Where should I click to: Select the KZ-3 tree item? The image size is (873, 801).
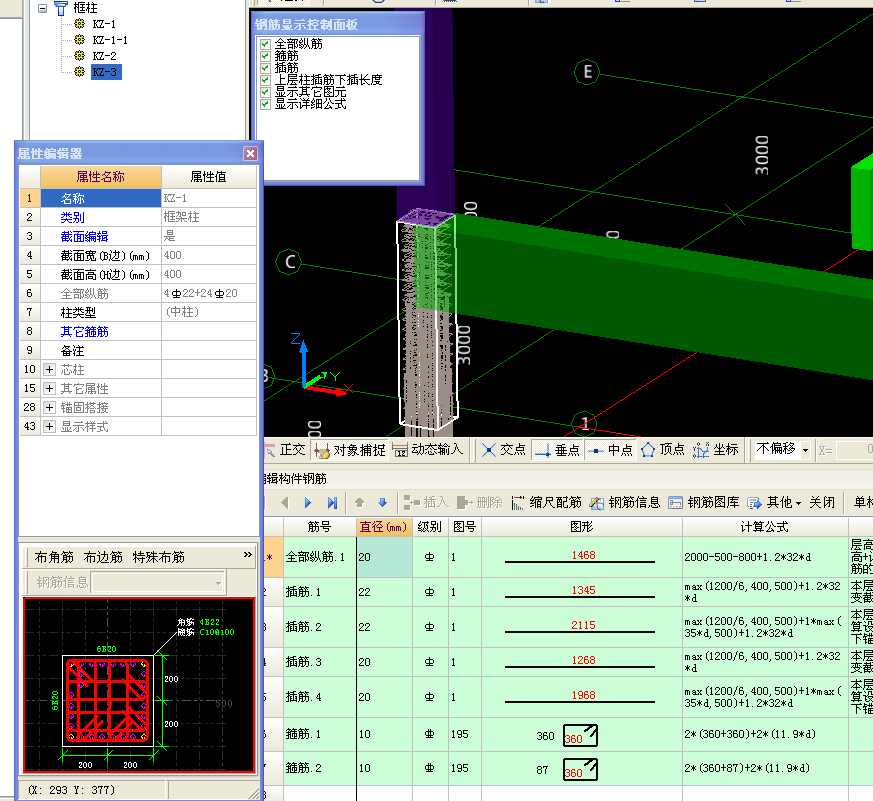pyautogui.click(x=105, y=72)
